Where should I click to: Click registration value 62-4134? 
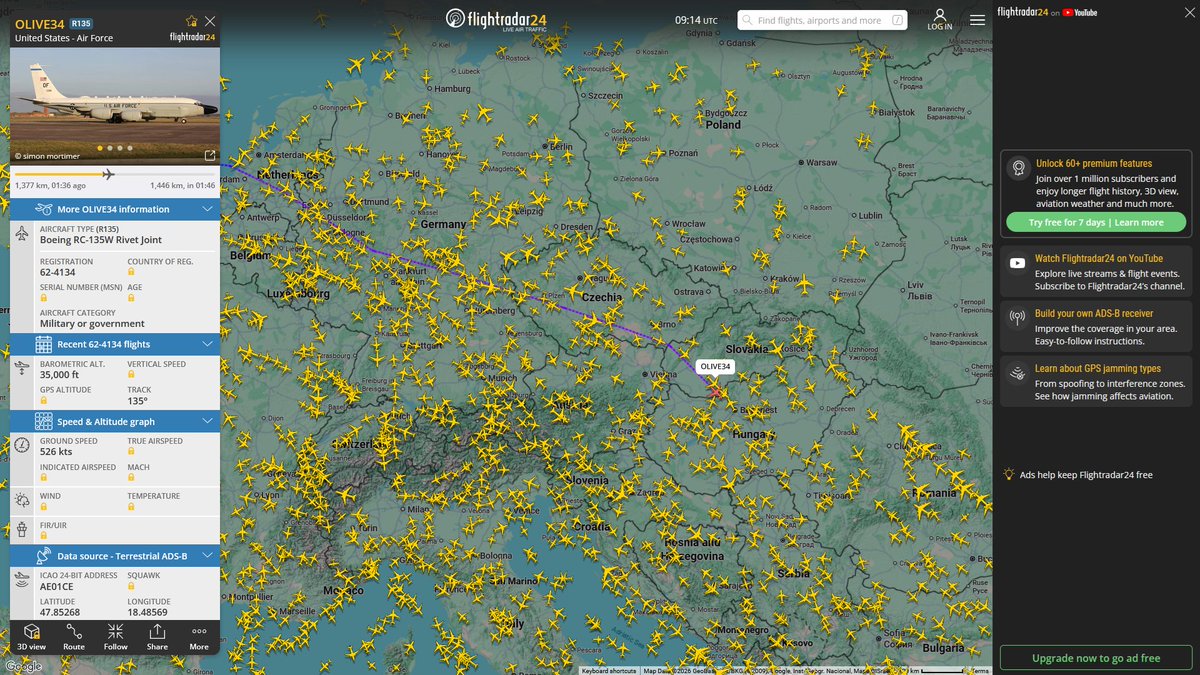point(57,272)
